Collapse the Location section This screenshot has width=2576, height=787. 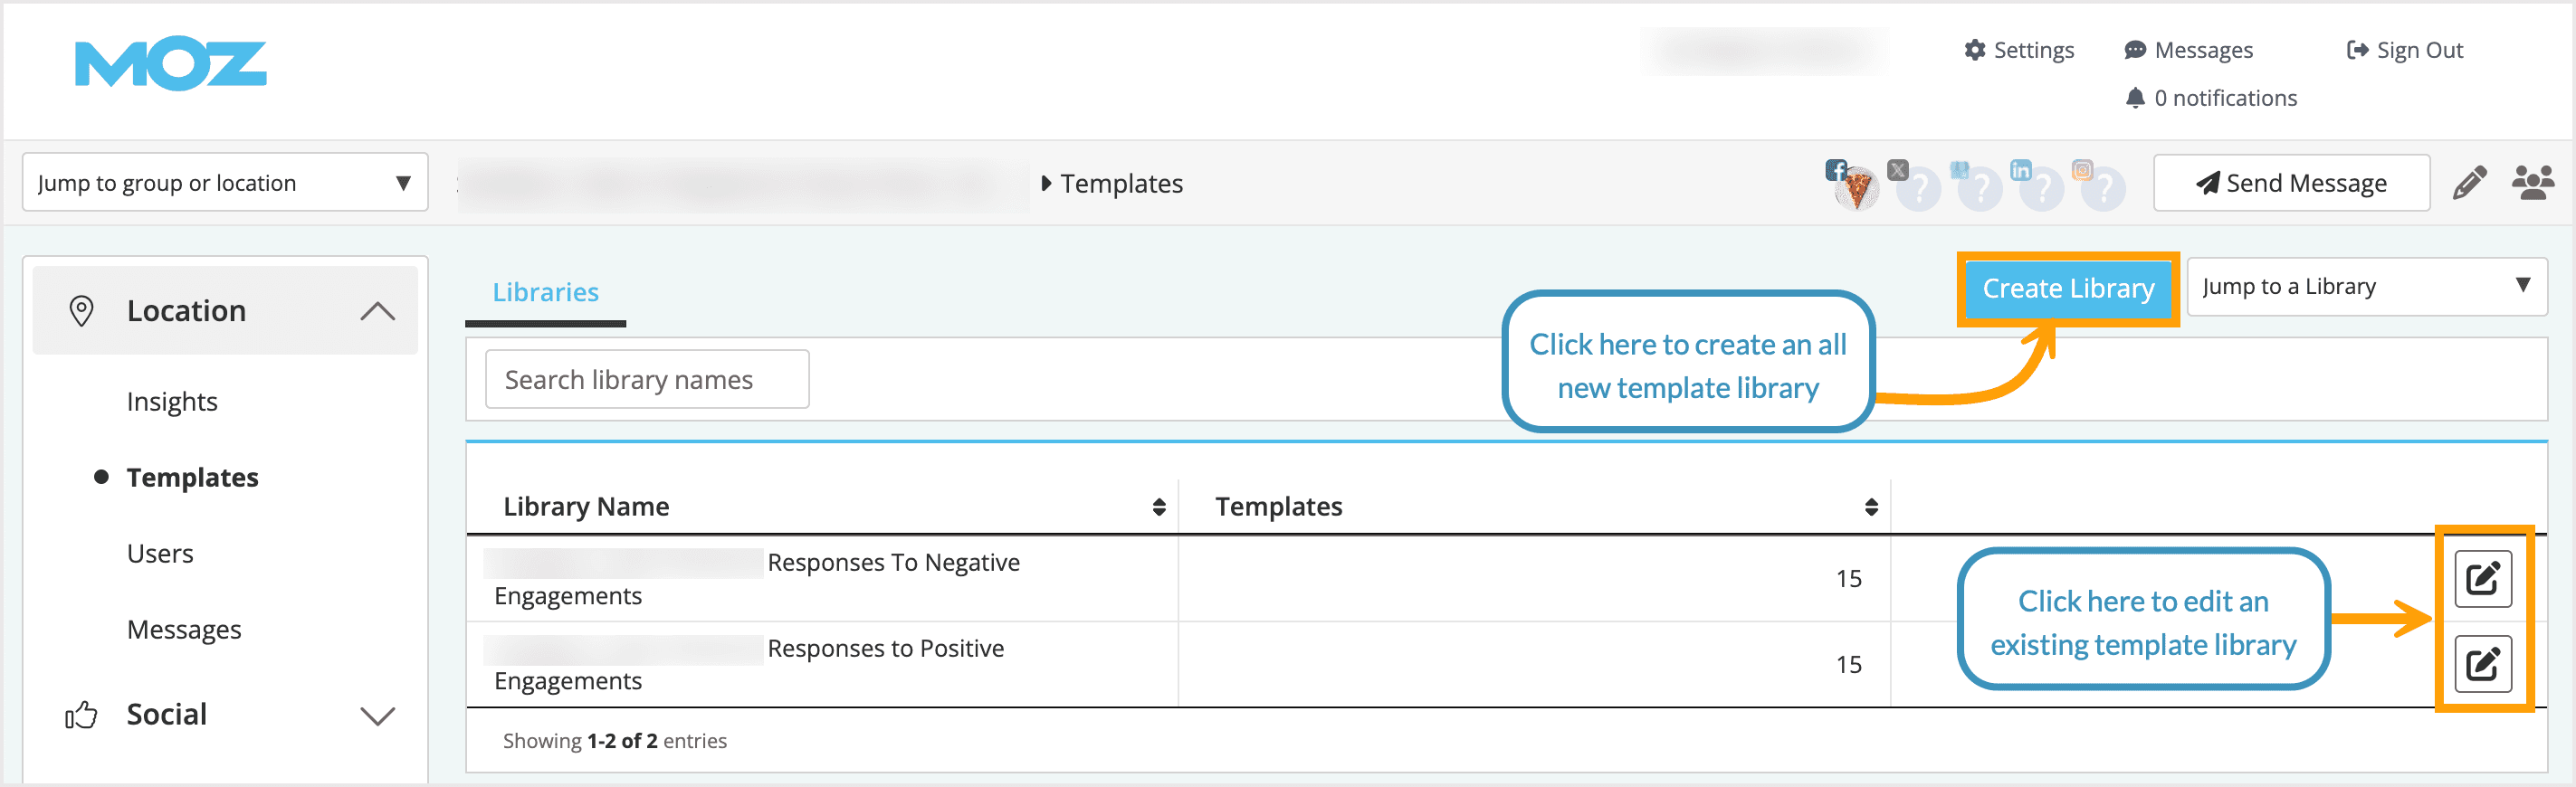pyautogui.click(x=377, y=310)
